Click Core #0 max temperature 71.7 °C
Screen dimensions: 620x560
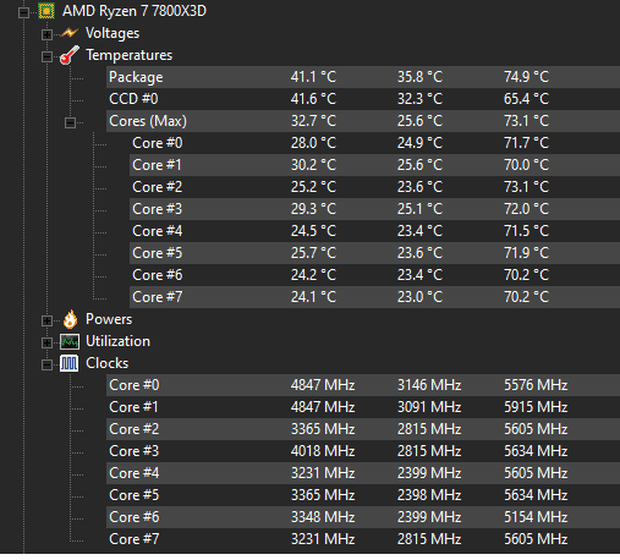click(527, 143)
